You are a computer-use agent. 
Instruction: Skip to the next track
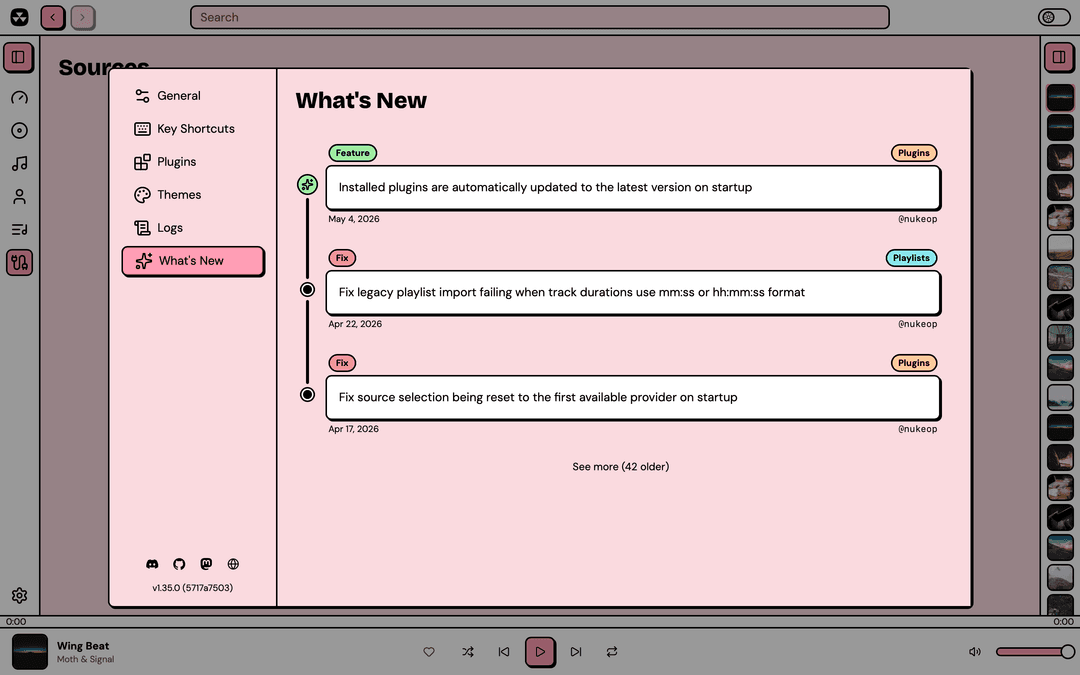coord(576,652)
